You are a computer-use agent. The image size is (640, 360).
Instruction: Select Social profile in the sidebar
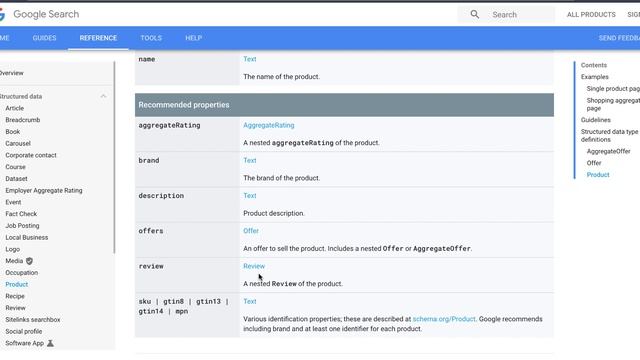[x=24, y=331]
